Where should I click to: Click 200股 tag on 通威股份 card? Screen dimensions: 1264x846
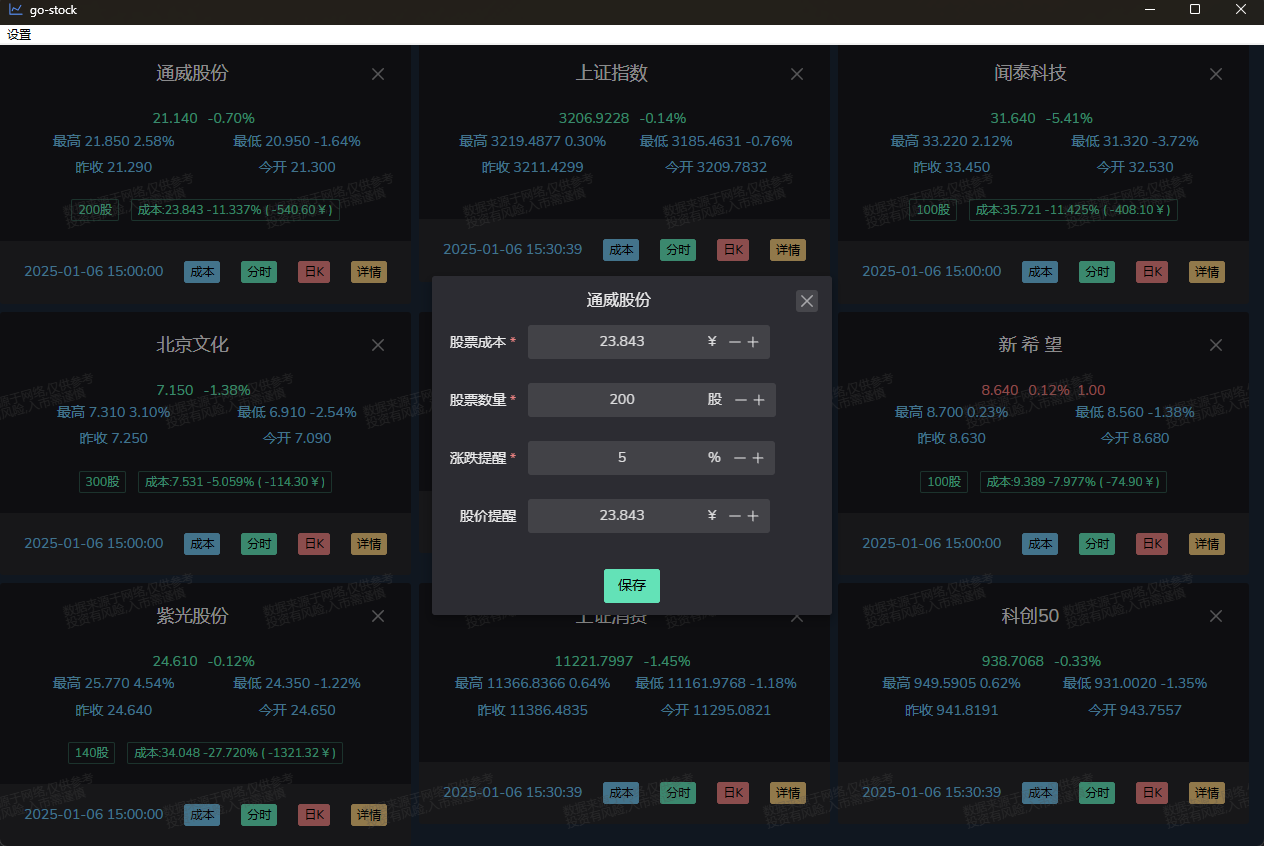(96, 211)
